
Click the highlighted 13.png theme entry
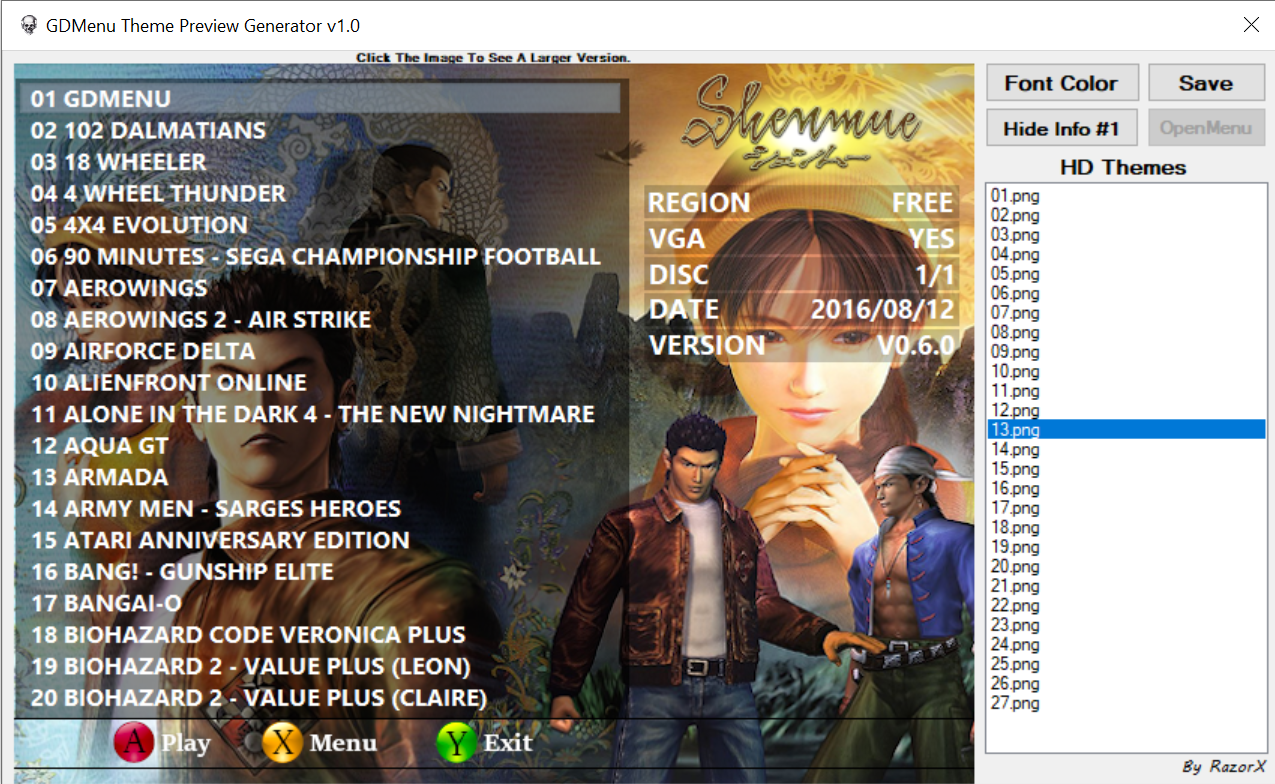point(1125,430)
